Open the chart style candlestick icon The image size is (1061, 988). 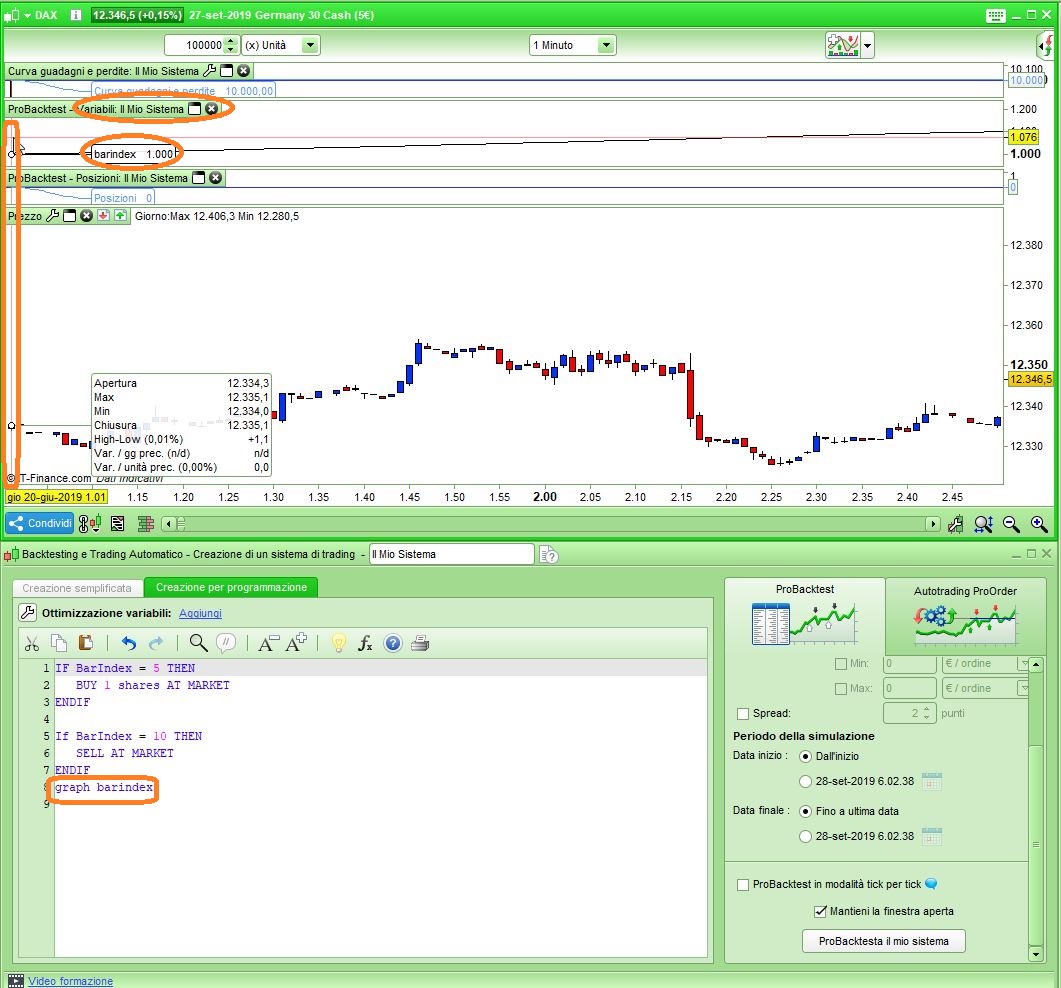89,523
